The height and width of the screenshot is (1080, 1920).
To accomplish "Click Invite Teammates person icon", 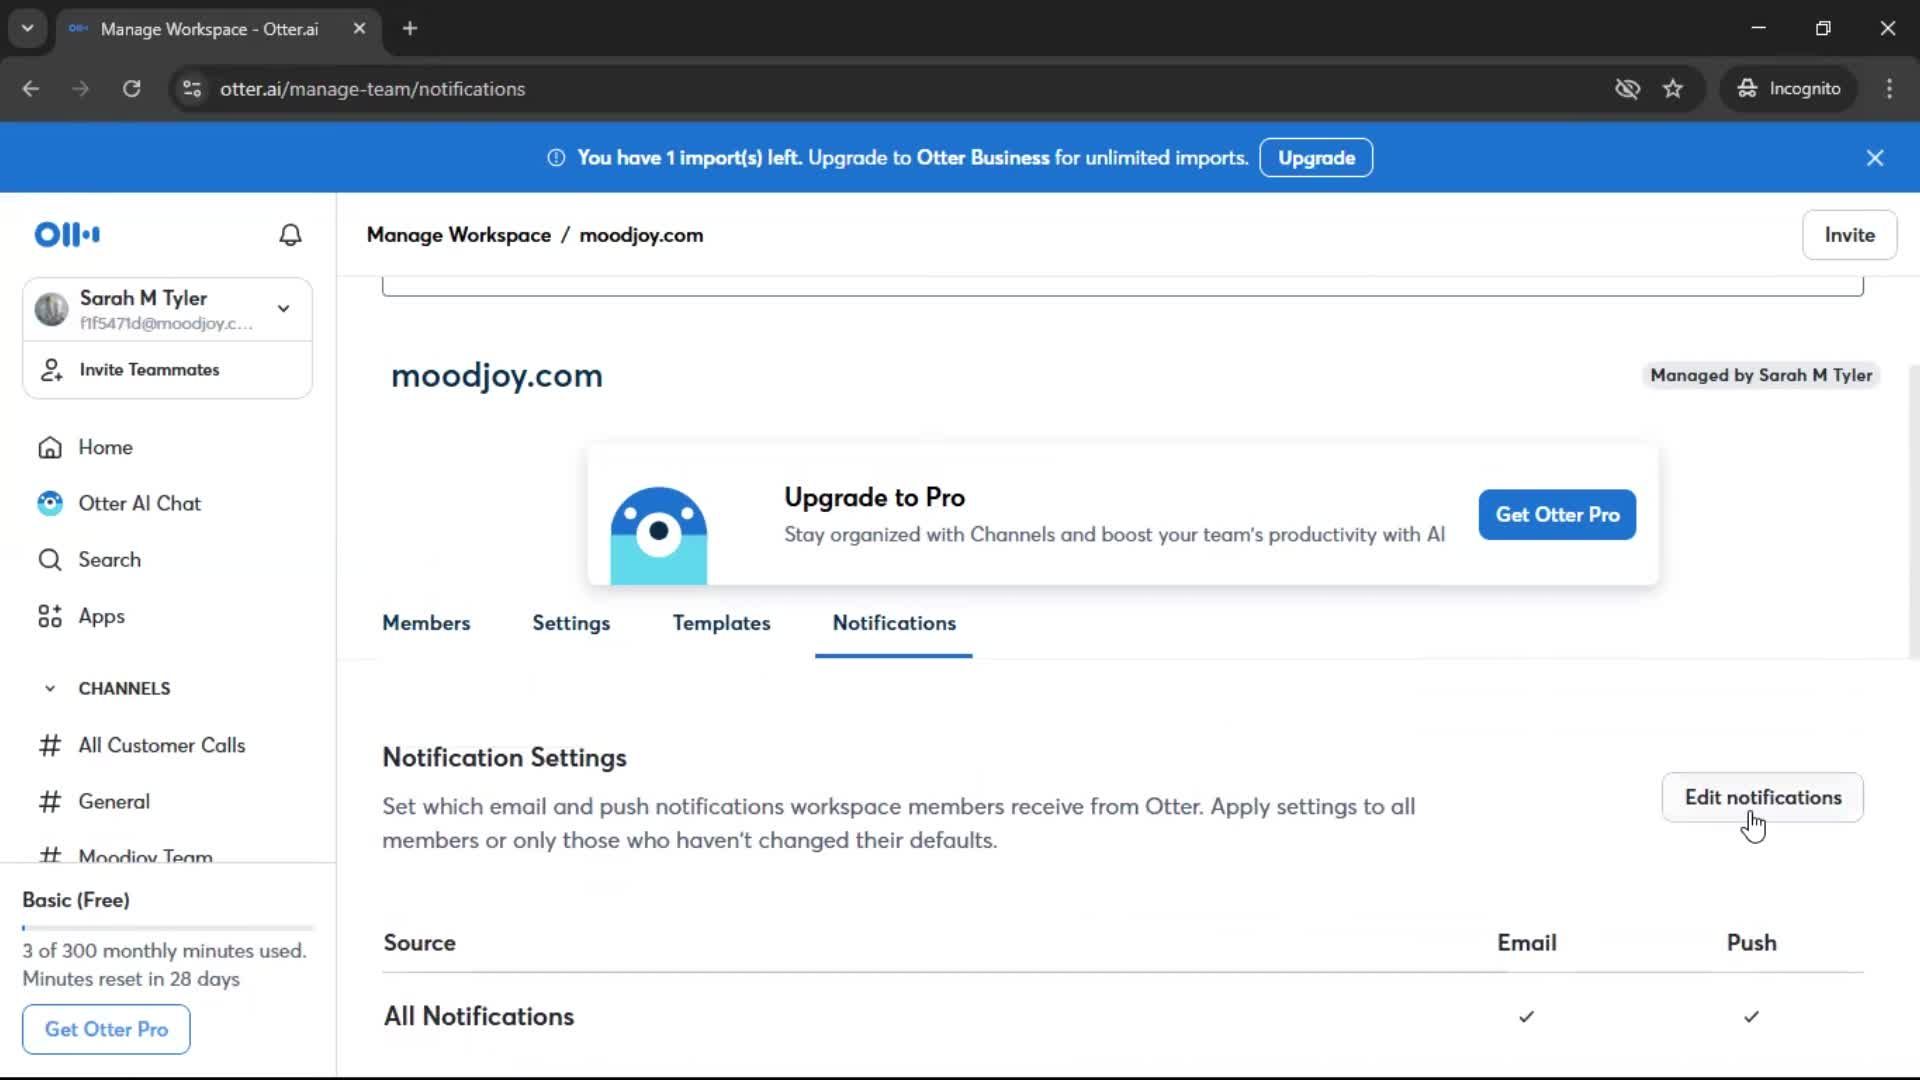I will point(51,370).
